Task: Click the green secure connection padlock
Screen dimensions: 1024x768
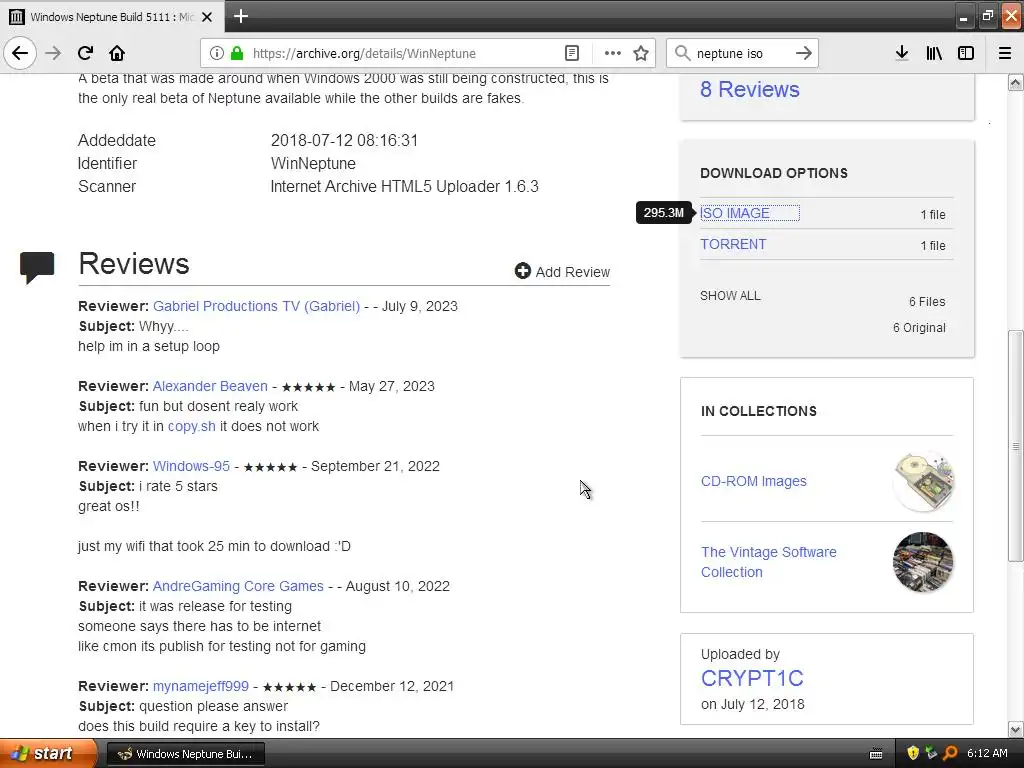Action: point(237,53)
